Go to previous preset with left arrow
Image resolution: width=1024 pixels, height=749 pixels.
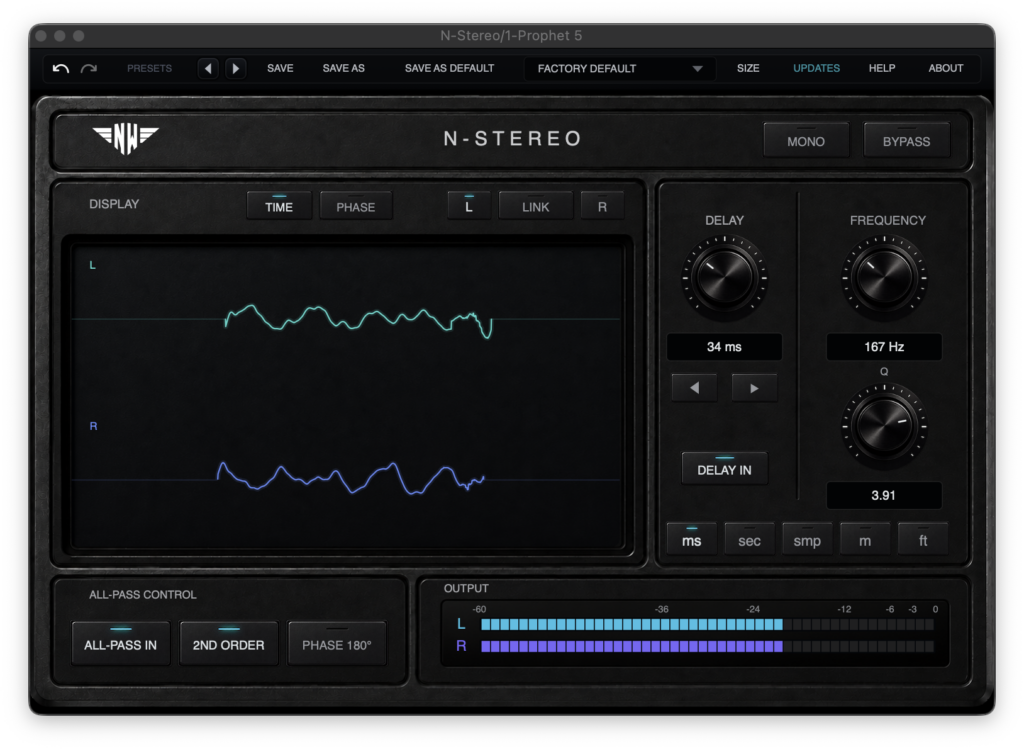click(x=208, y=68)
